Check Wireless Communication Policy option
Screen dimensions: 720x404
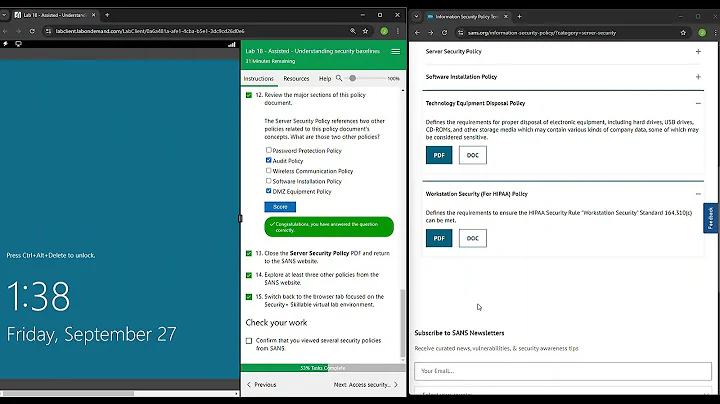coord(269,170)
